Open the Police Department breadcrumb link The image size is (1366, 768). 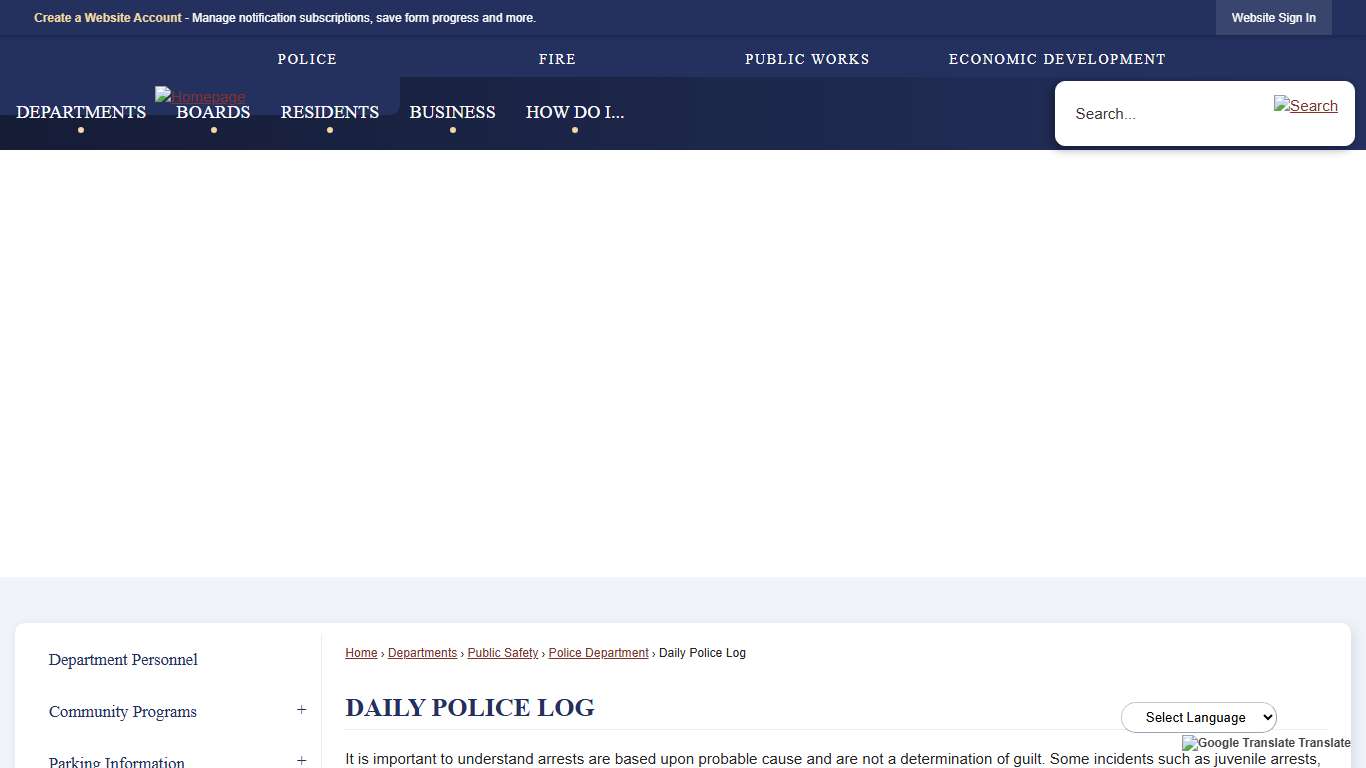pyautogui.click(x=598, y=652)
